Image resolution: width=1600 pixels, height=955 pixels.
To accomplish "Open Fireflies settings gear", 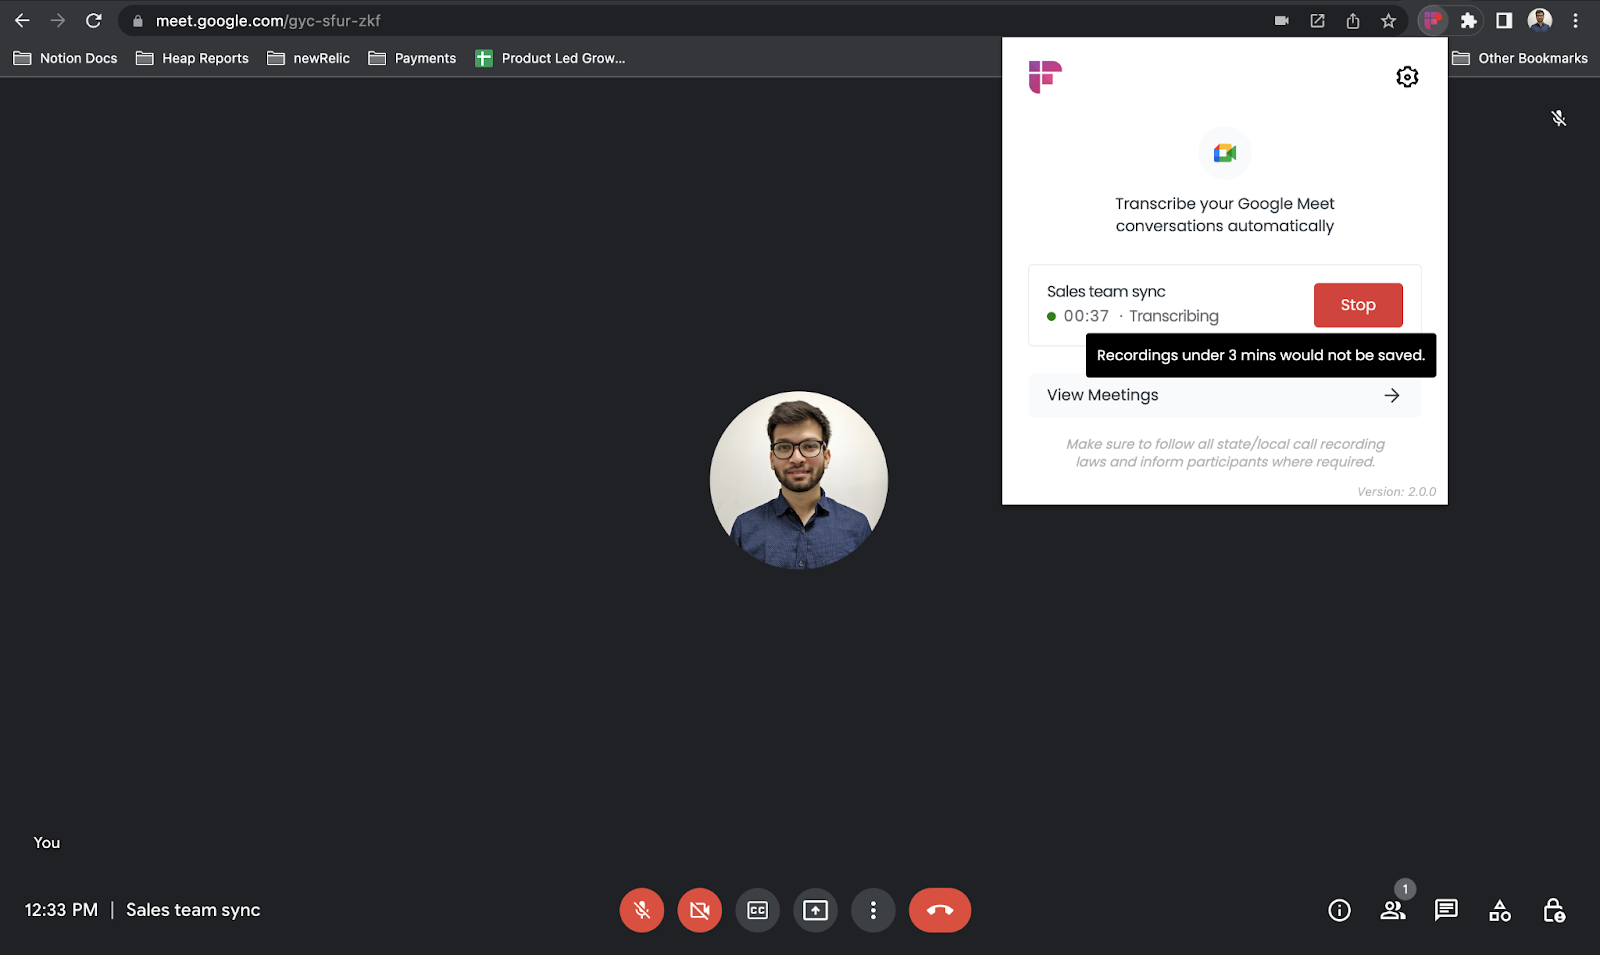I will pyautogui.click(x=1407, y=76).
